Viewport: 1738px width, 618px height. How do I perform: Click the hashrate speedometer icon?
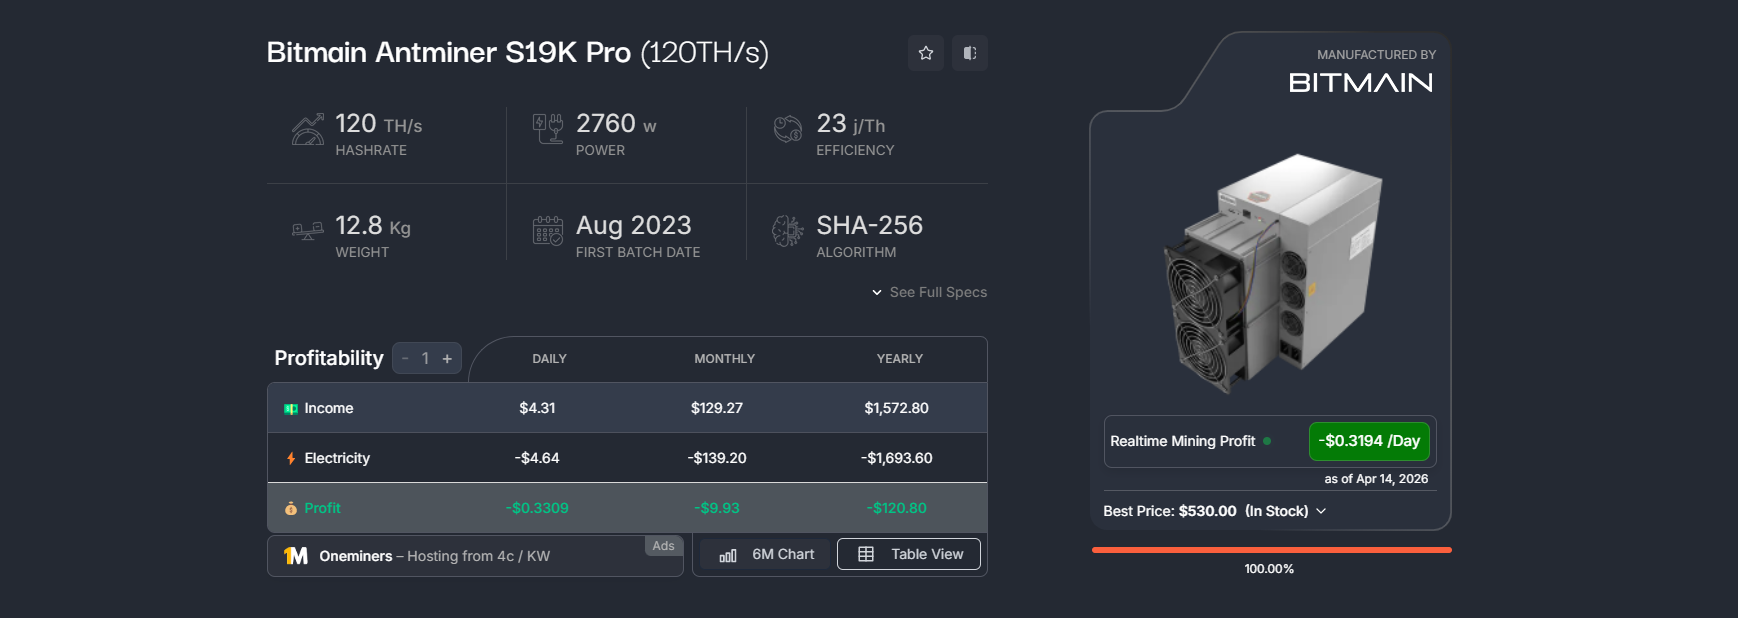point(307,130)
